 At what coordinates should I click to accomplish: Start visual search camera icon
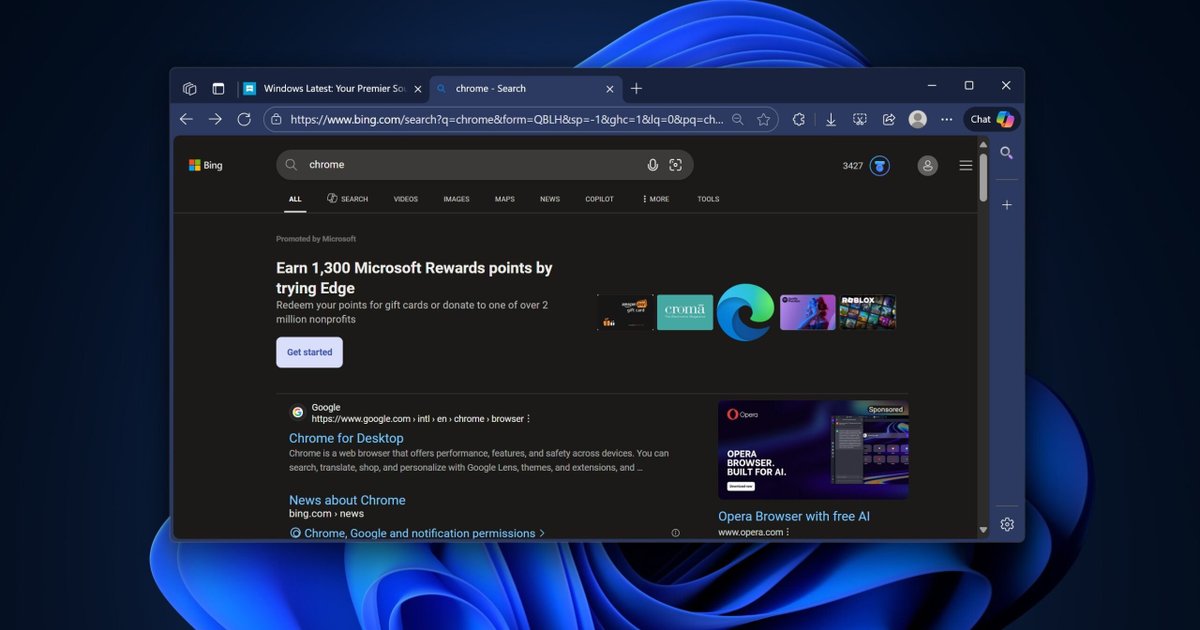coord(676,165)
